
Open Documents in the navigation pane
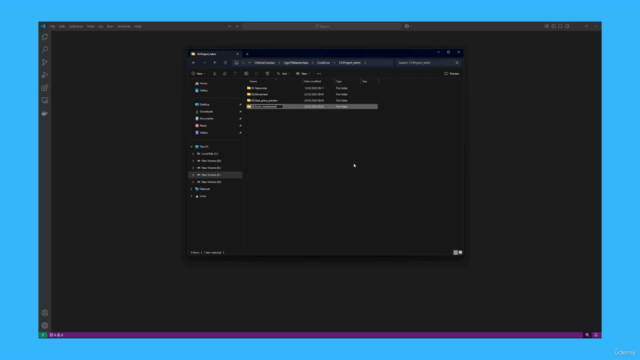pyautogui.click(x=207, y=119)
